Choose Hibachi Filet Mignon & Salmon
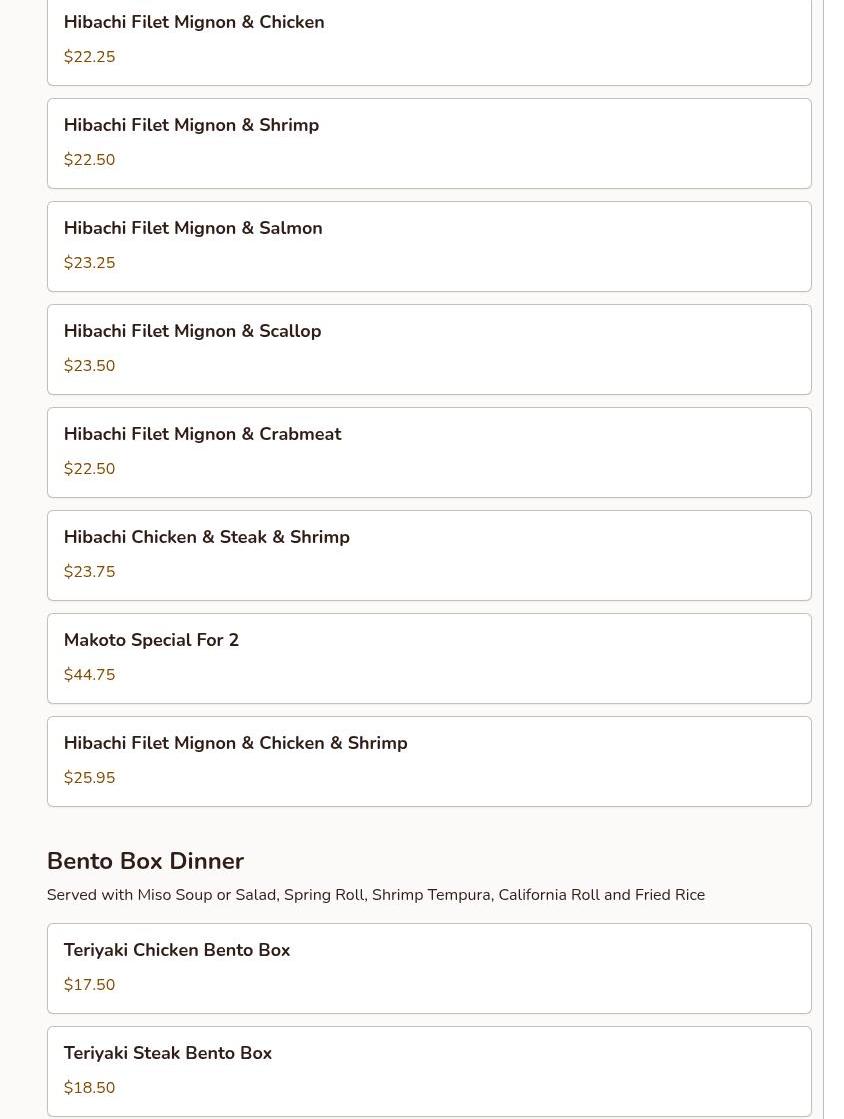844x1119 pixels. point(429,246)
